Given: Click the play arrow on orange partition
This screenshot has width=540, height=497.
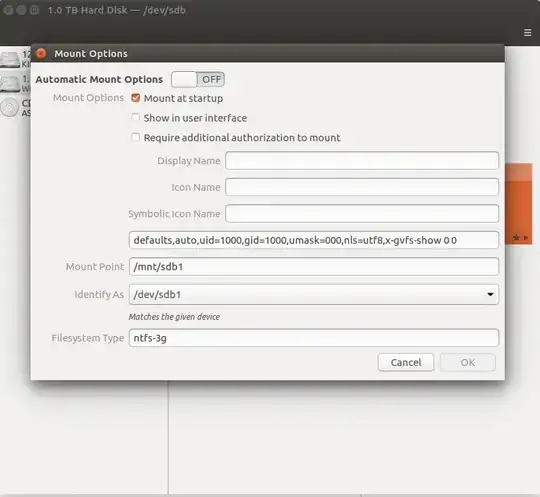Looking at the screenshot, I should tap(526, 238).
